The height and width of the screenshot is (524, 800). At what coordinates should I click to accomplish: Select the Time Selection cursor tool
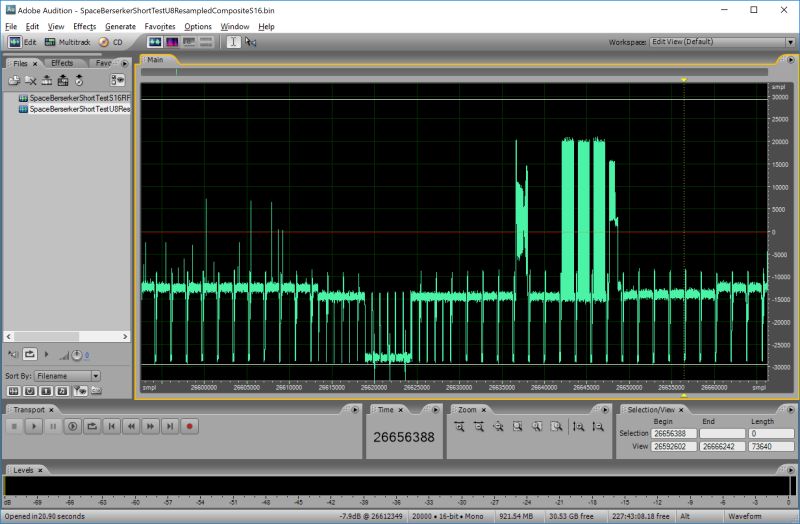pyautogui.click(x=233, y=42)
